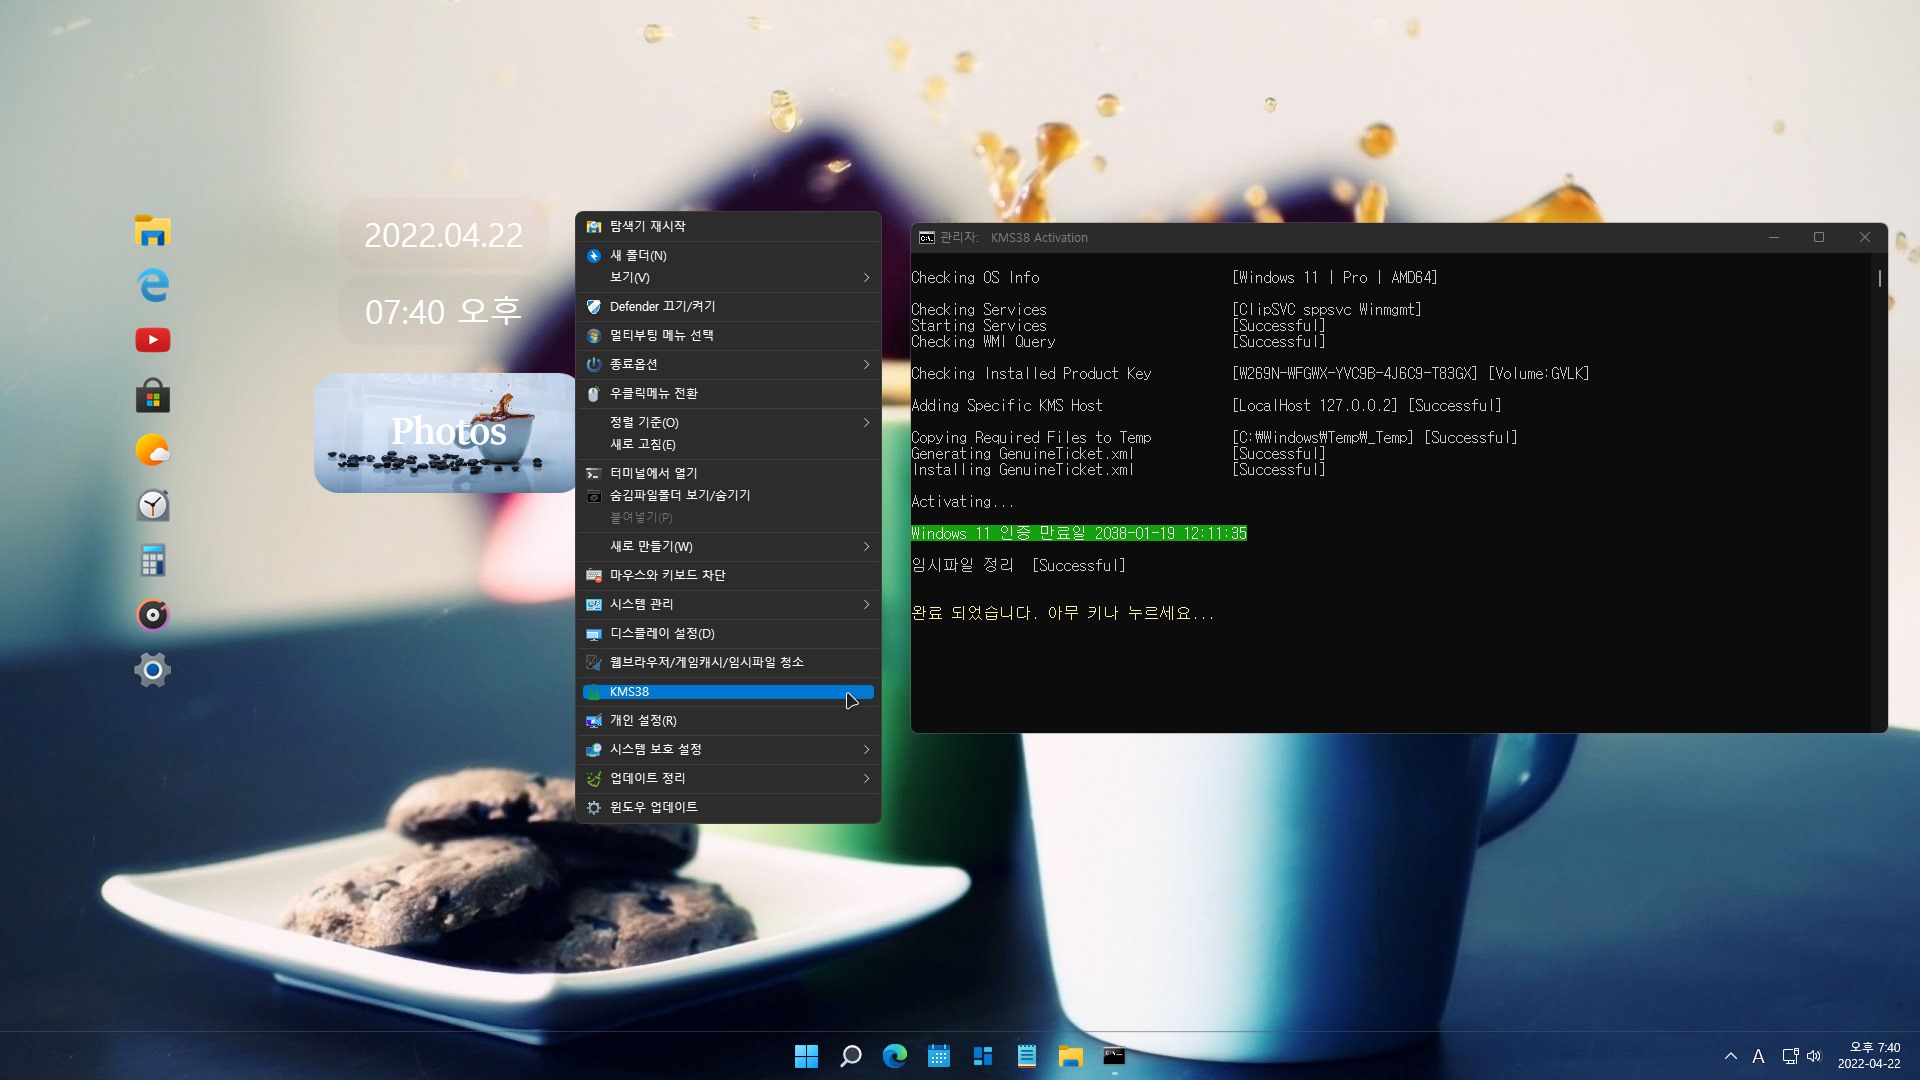Open the Clock icon in the left dock
Screen dimensions: 1920x1080
153,505
